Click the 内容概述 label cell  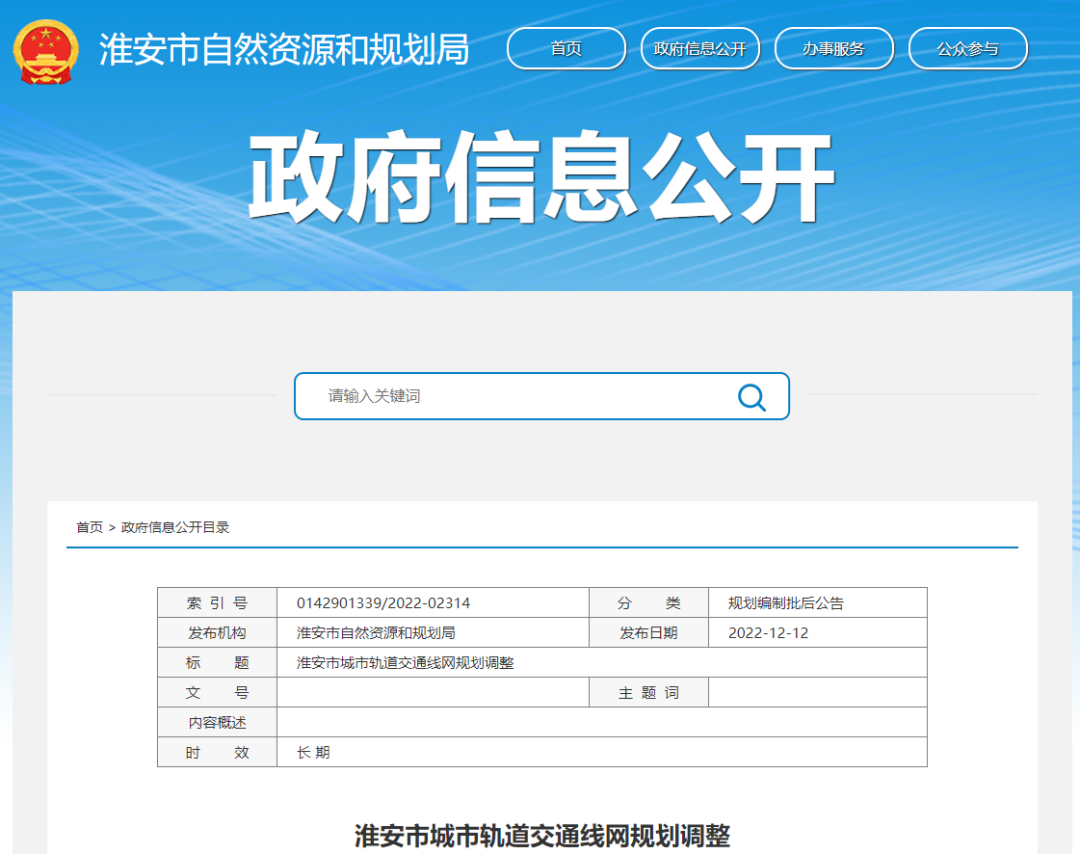[x=217, y=722]
